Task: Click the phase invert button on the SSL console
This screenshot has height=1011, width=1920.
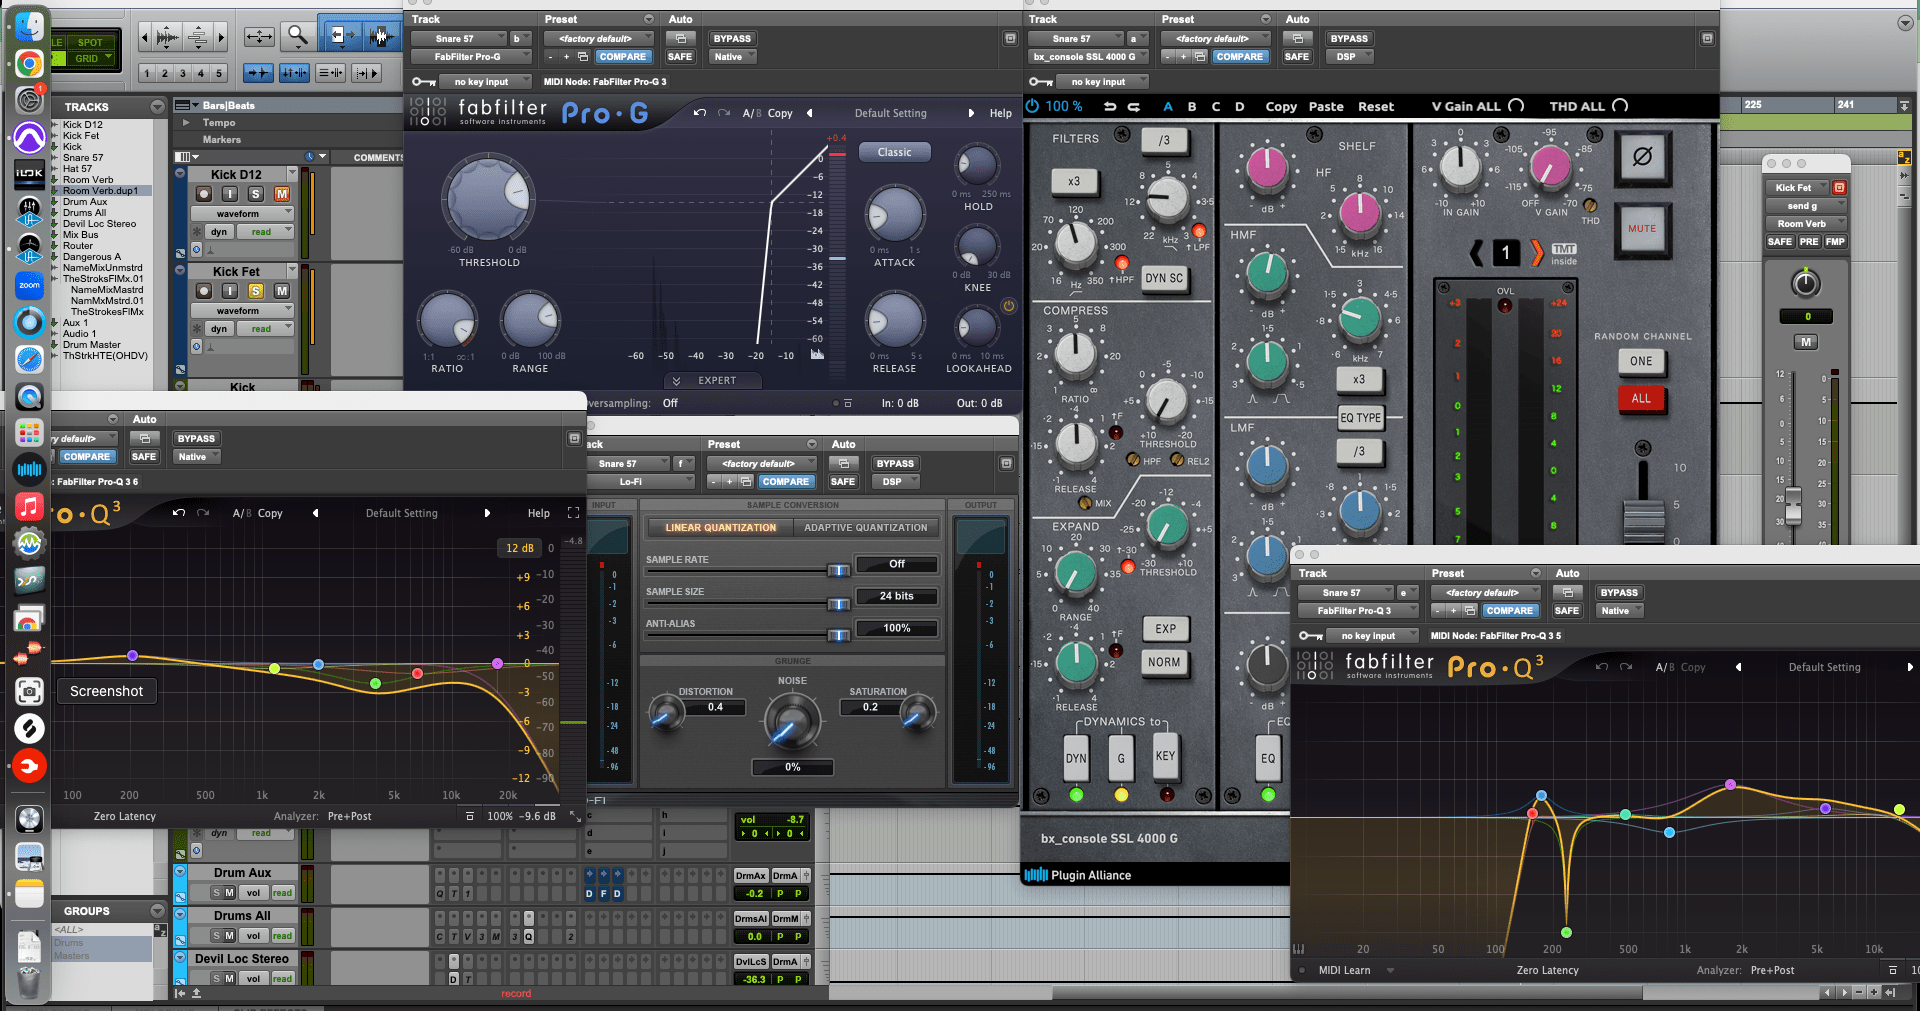Action: tap(1643, 158)
